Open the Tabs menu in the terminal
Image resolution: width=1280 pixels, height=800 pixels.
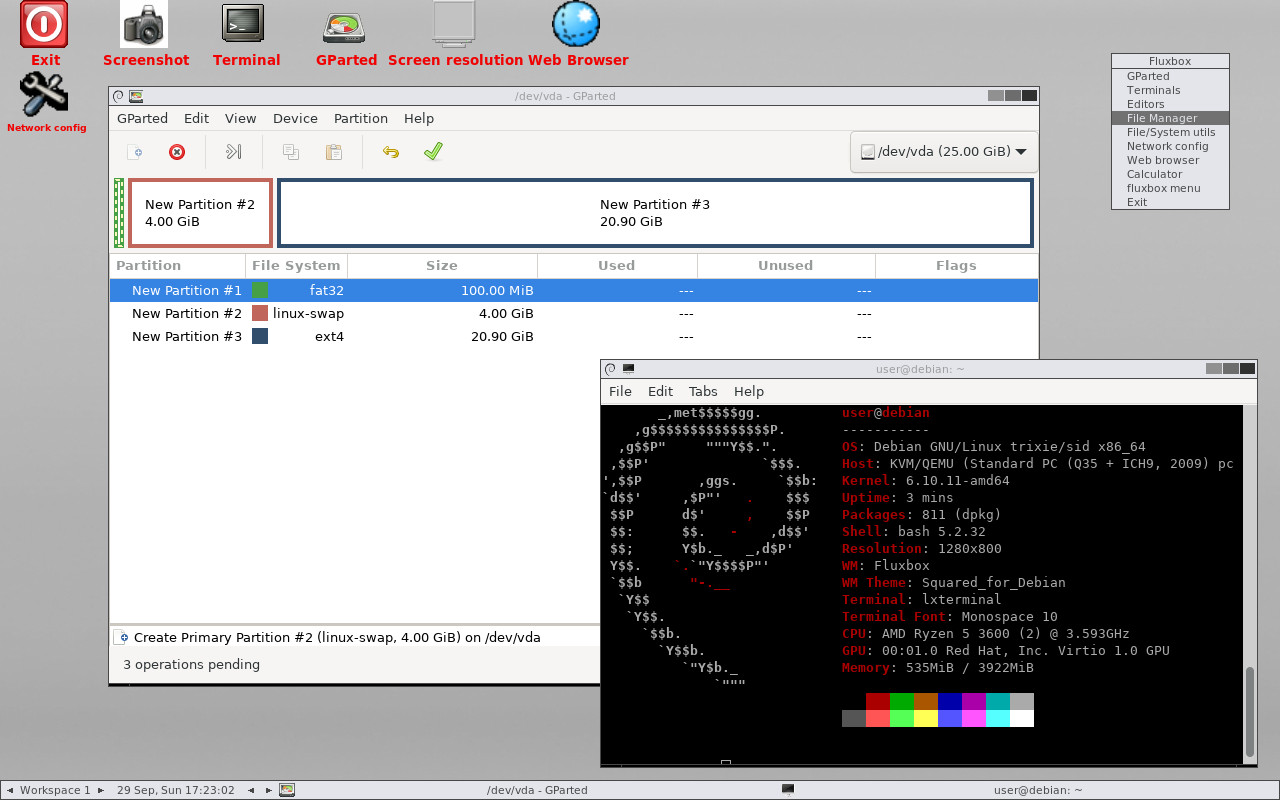[703, 391]
